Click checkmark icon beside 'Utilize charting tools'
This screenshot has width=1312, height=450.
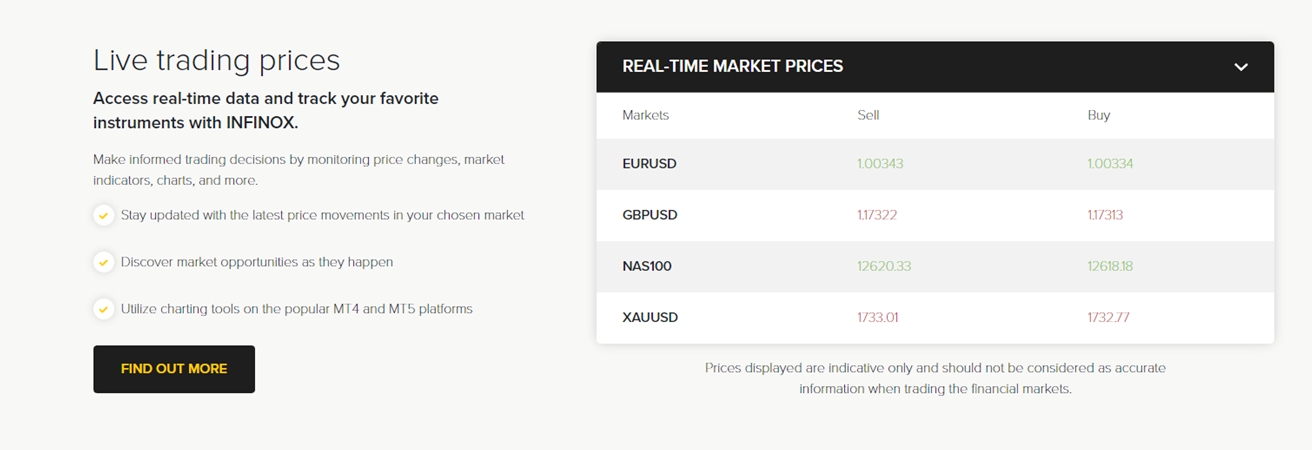point(103,309)
